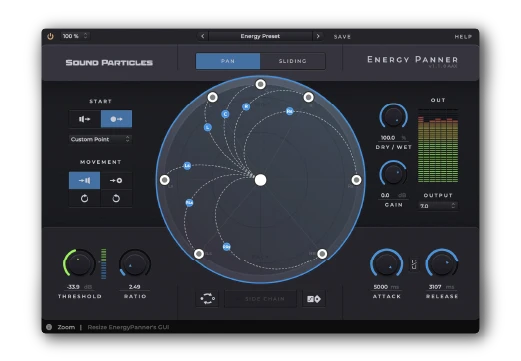Select the far-left side speaker ring node
The width and height of the screenshot is (521, 361).
[x=165, y=180]
